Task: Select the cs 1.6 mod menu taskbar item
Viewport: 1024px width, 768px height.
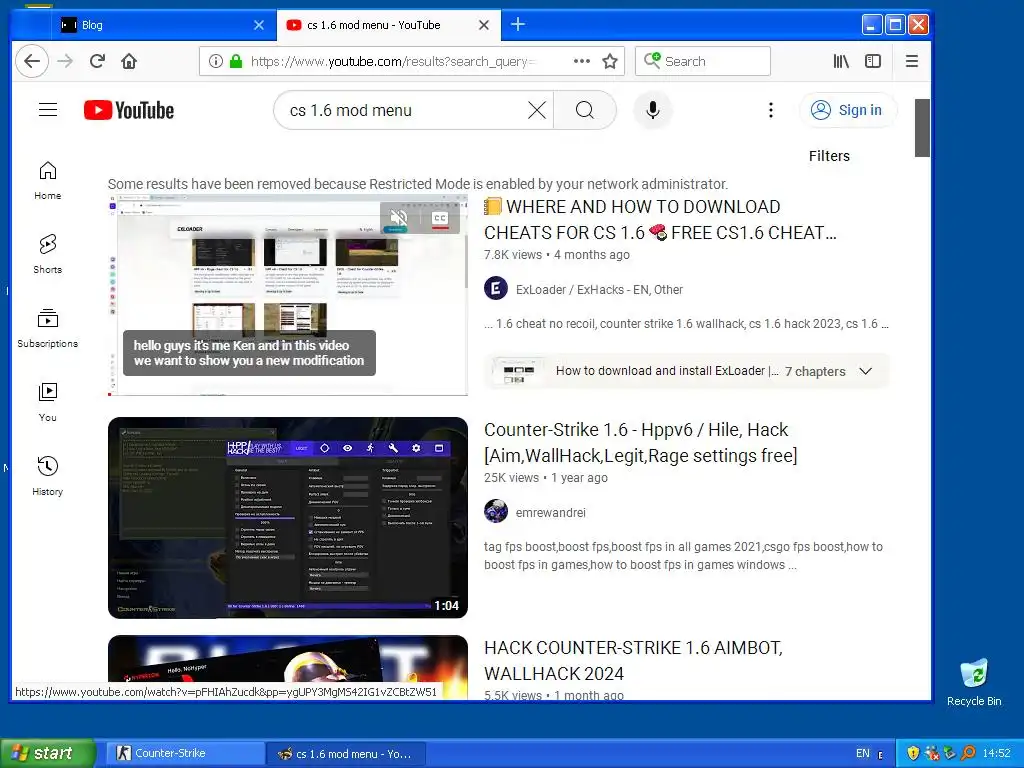Action: pos(346,754)
